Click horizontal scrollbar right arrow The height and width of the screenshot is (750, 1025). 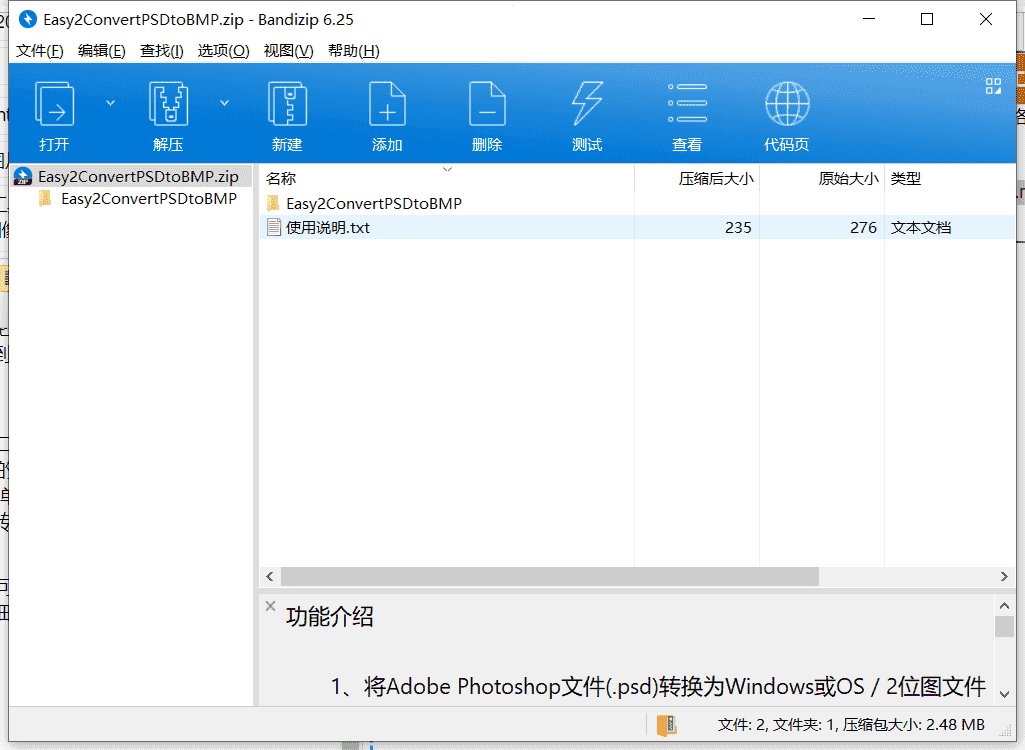tap(1004, 576)
